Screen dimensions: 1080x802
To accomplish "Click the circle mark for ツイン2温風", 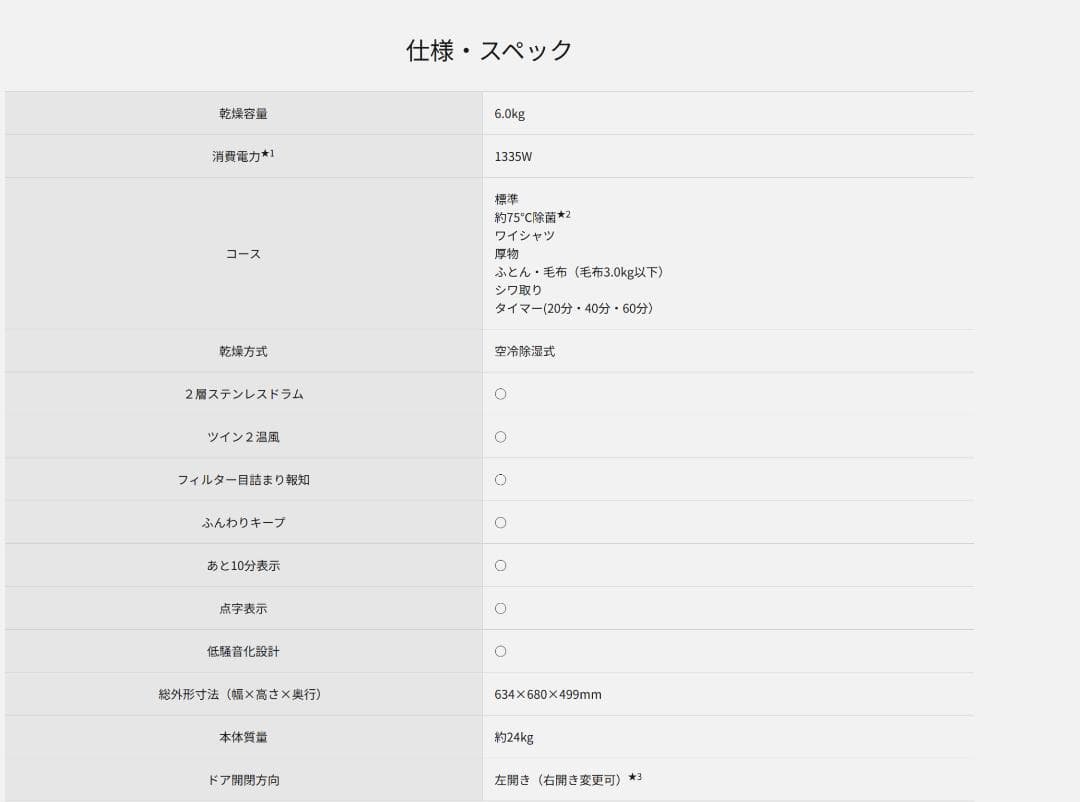I will point(500,437).
